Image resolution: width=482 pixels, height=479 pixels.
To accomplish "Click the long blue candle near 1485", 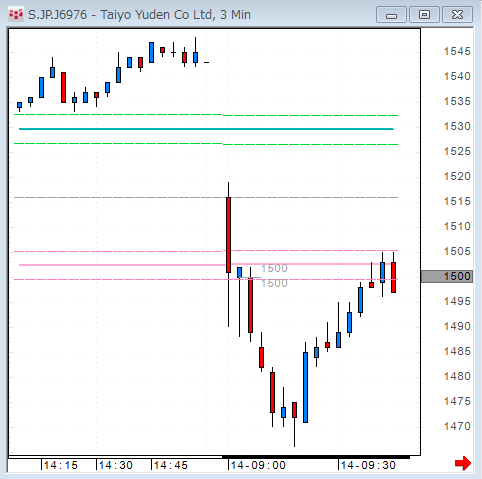I will pyautogui.click(x=305, y=387).
